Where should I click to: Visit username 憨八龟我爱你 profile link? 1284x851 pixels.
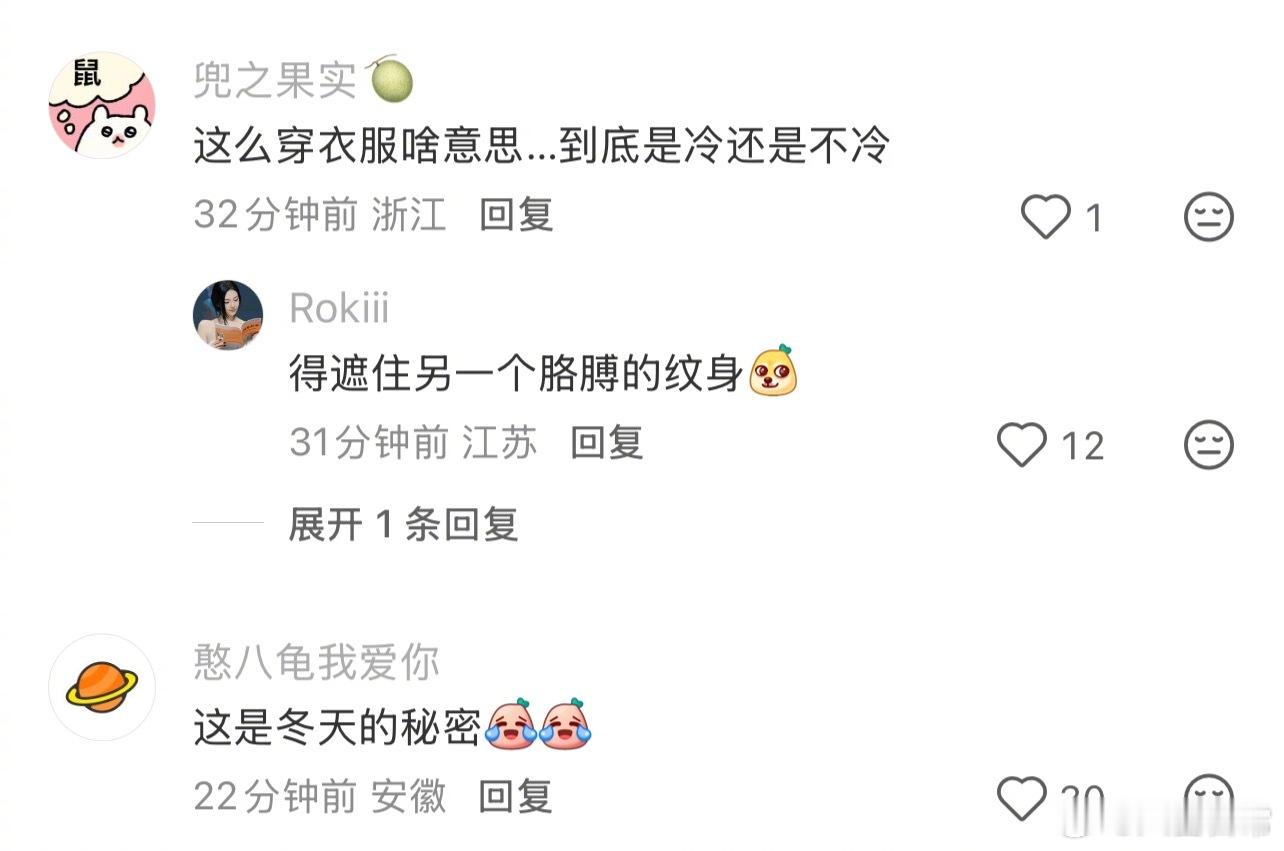[x=316, y=664]
